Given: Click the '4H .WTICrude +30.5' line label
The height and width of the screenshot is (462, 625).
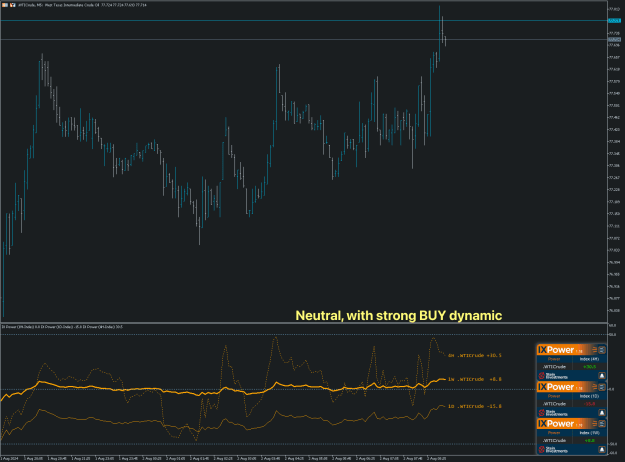Looking at the screenshot, I should pos(475,355).
